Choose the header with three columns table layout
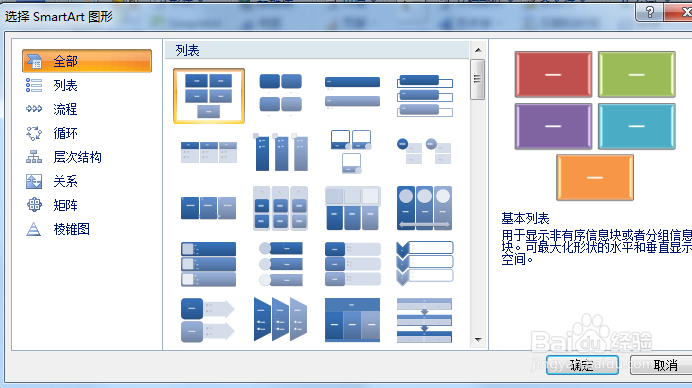 (352, 320)
